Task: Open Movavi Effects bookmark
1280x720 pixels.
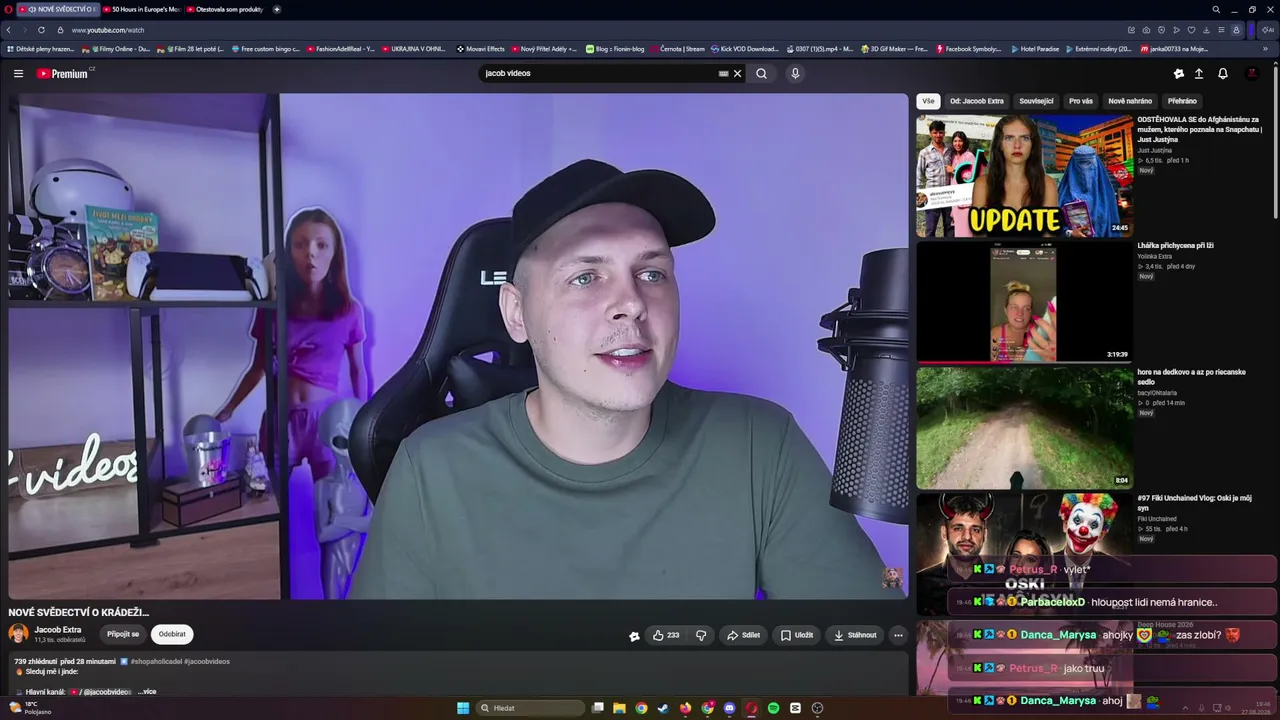Action: pyautogui.click(x=481, y=48)
